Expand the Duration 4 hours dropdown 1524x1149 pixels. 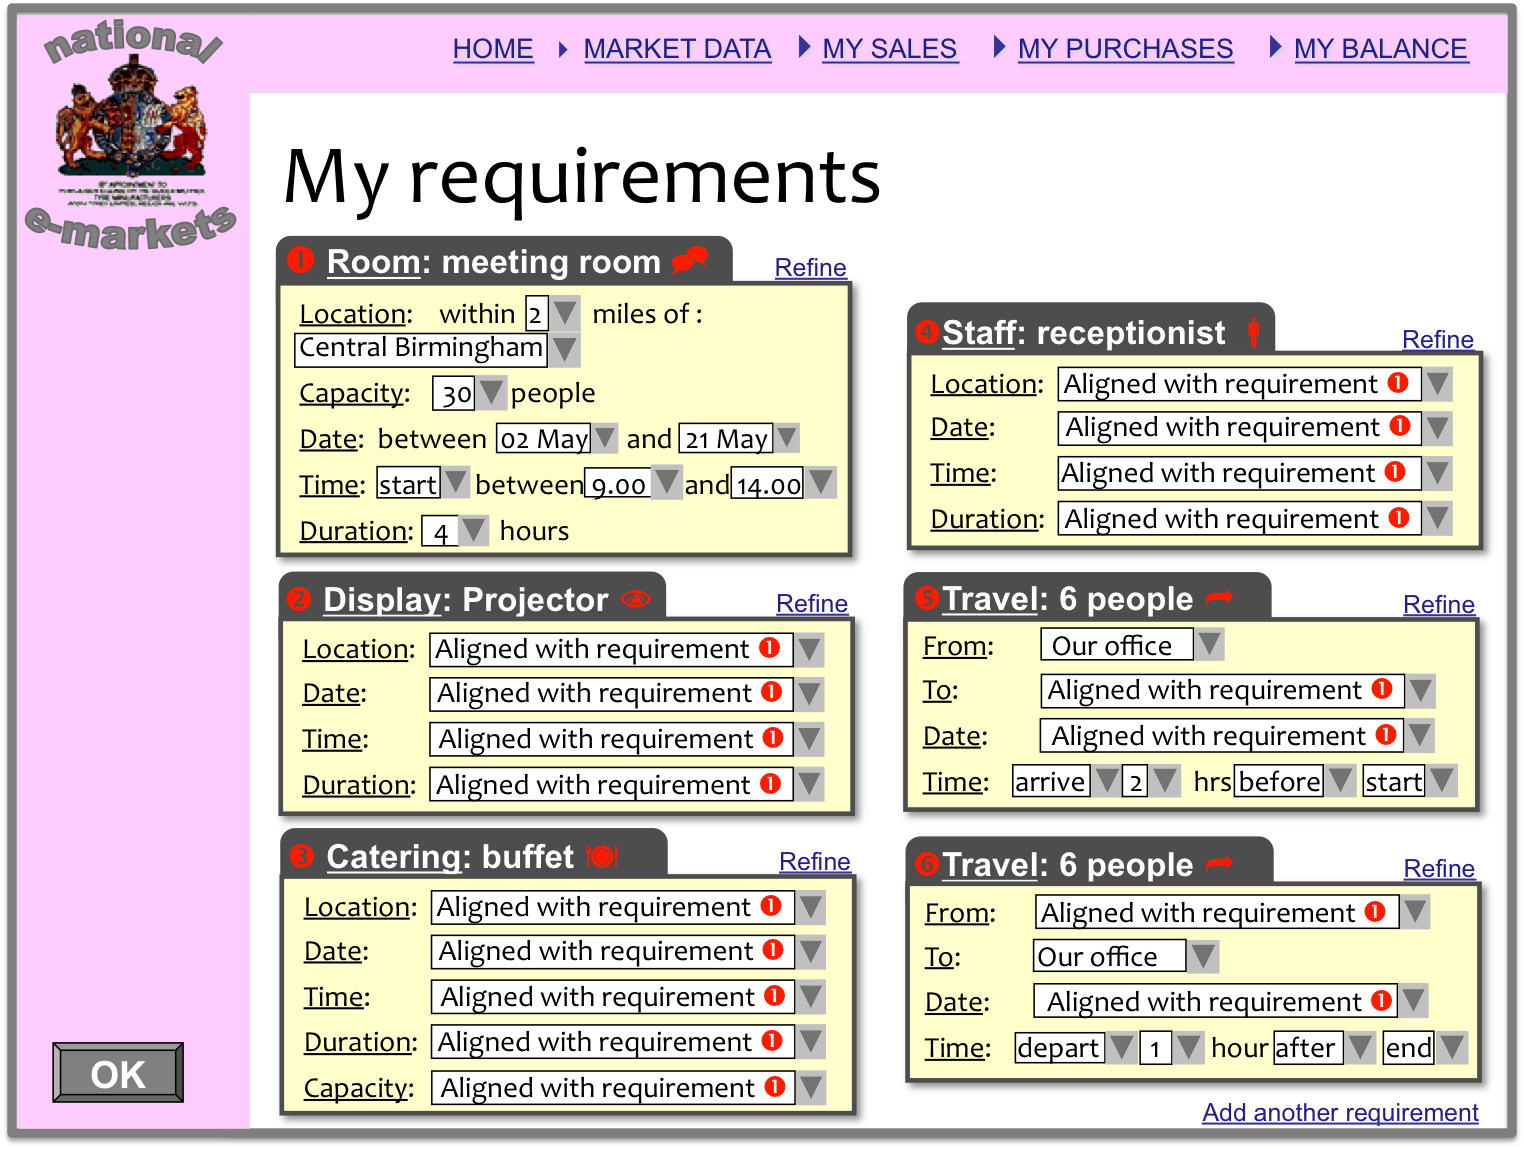tap(473, 530)
